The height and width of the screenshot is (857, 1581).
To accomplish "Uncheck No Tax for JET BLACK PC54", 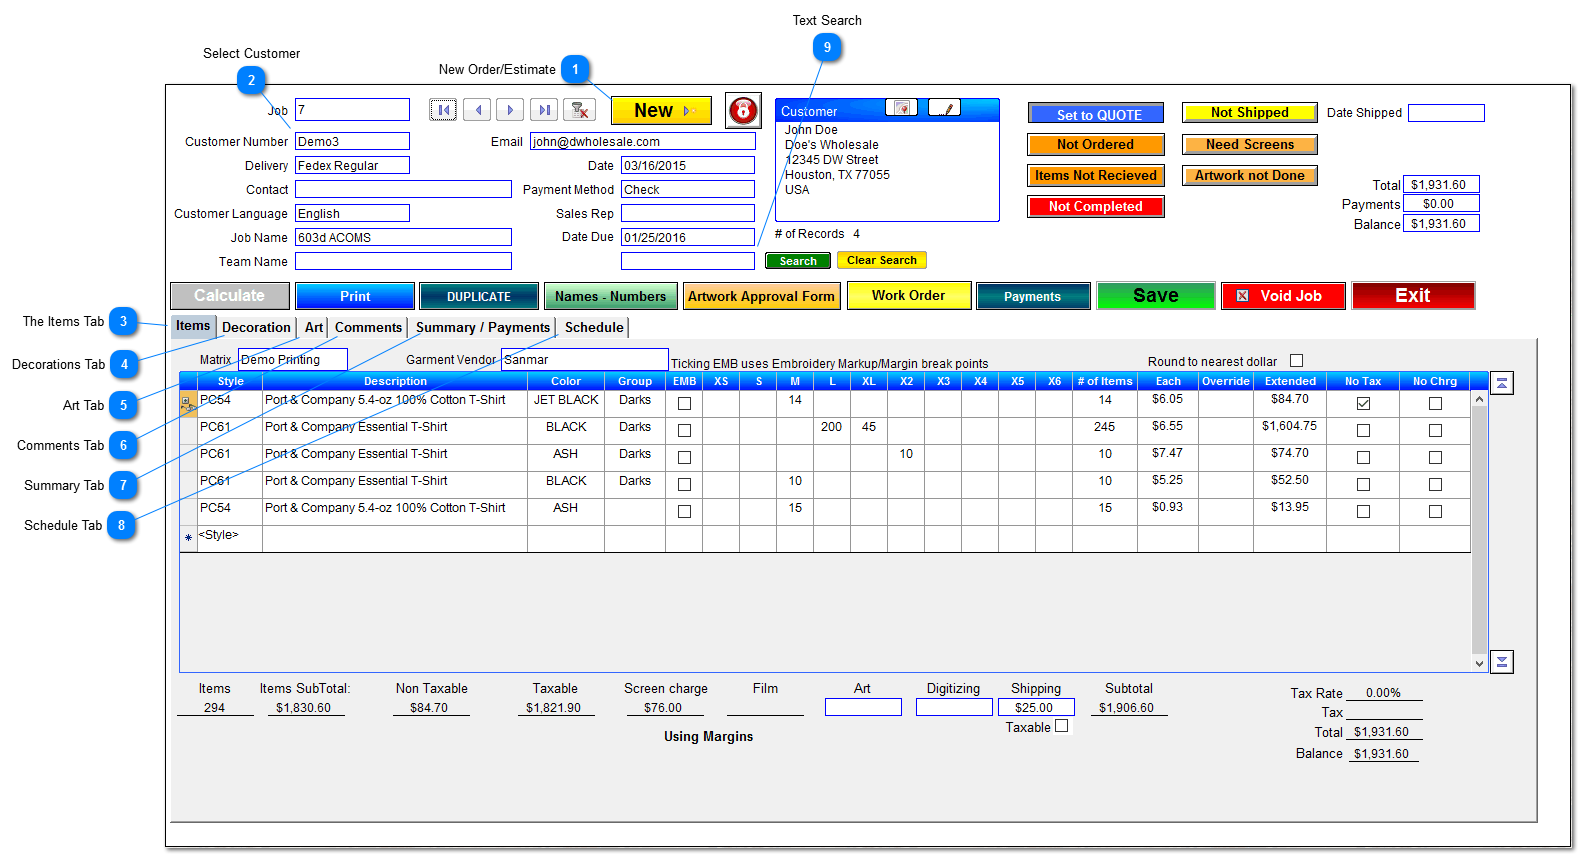I will tap(1363, 403).
